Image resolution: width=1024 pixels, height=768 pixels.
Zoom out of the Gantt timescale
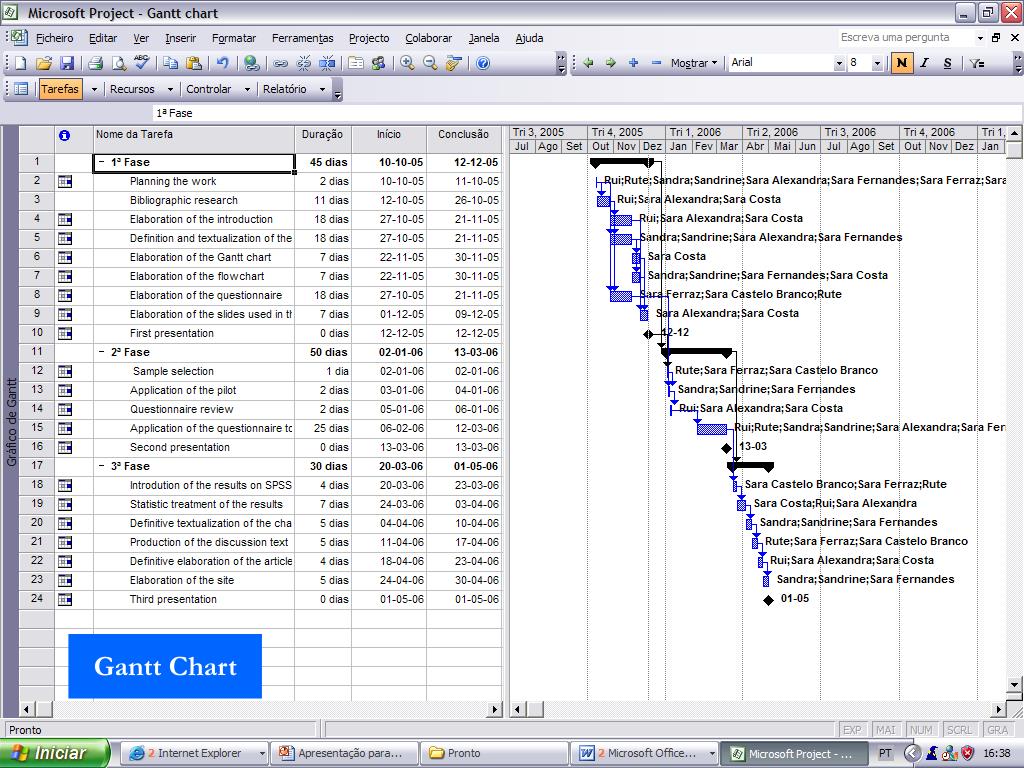point(430,63)
